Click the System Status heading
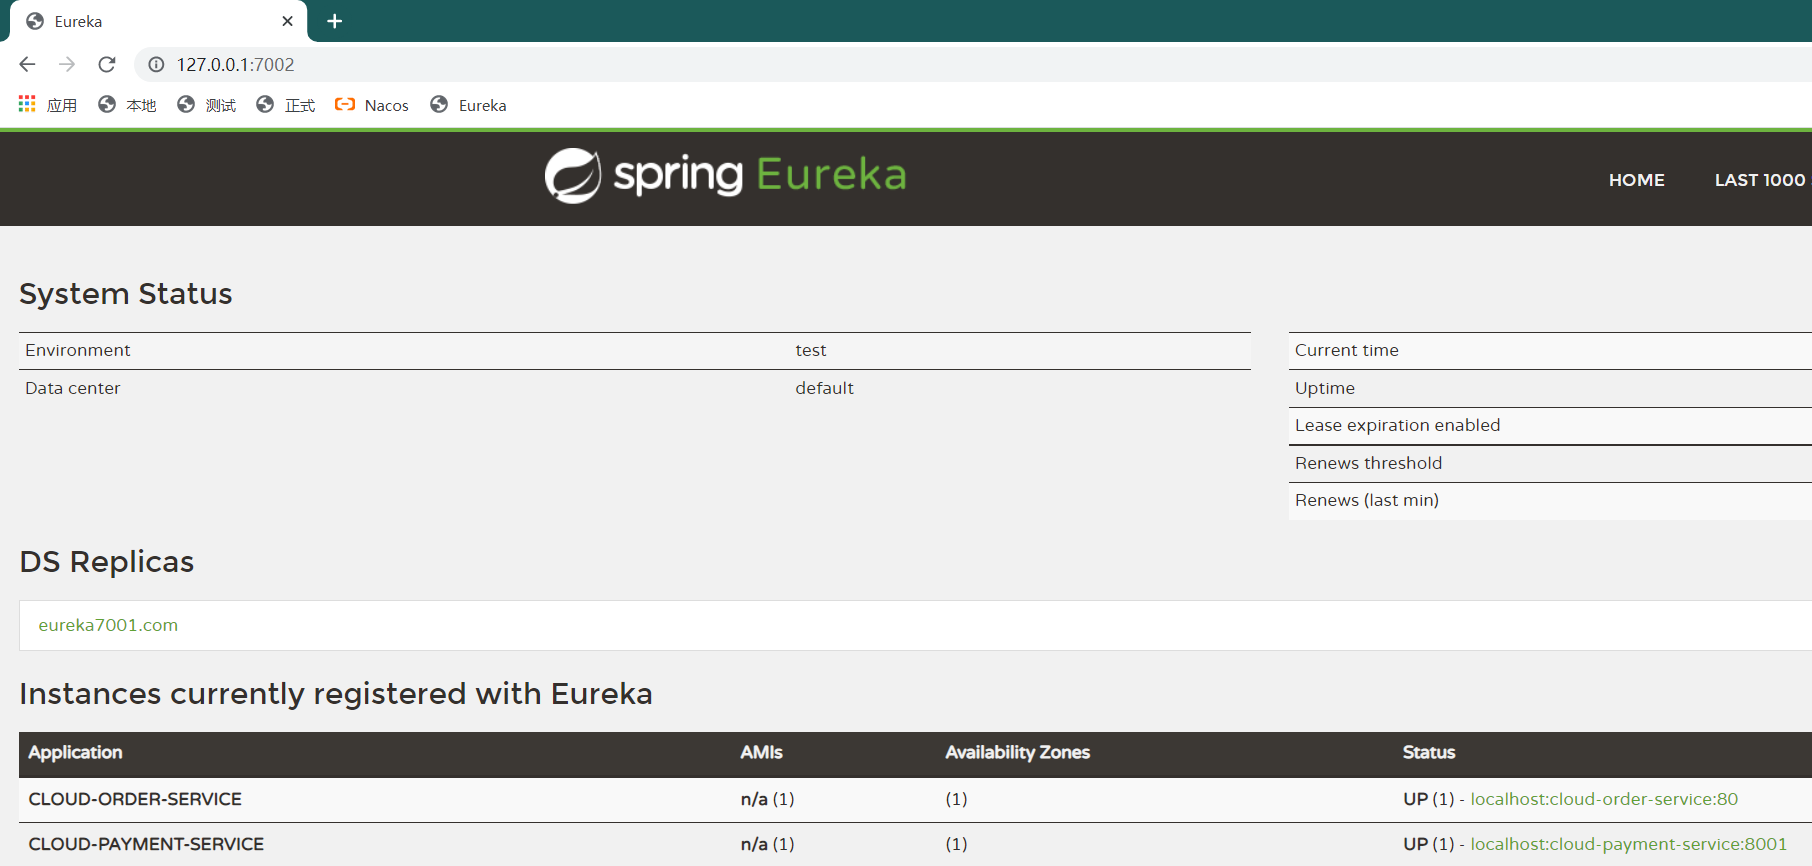Image resolution: width=1812 pixels, height=866 pixels. [x=126, y=294]
